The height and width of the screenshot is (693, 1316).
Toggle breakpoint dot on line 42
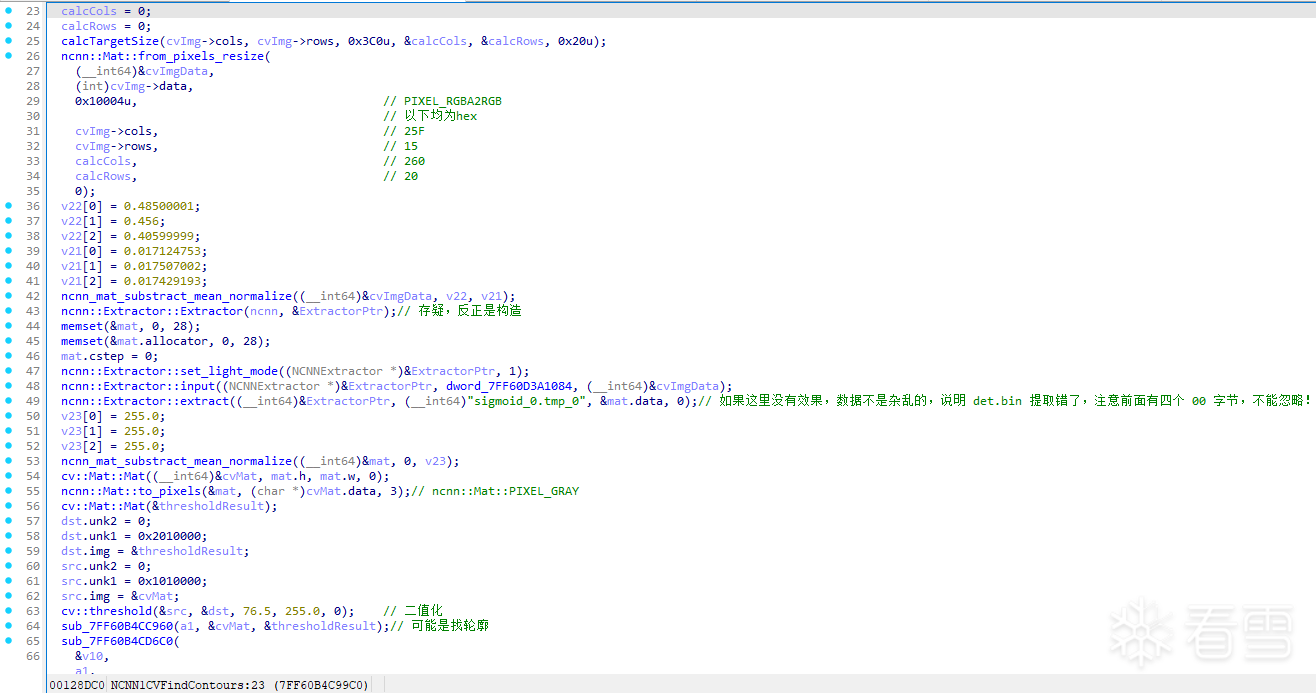[x=9, y=296]
